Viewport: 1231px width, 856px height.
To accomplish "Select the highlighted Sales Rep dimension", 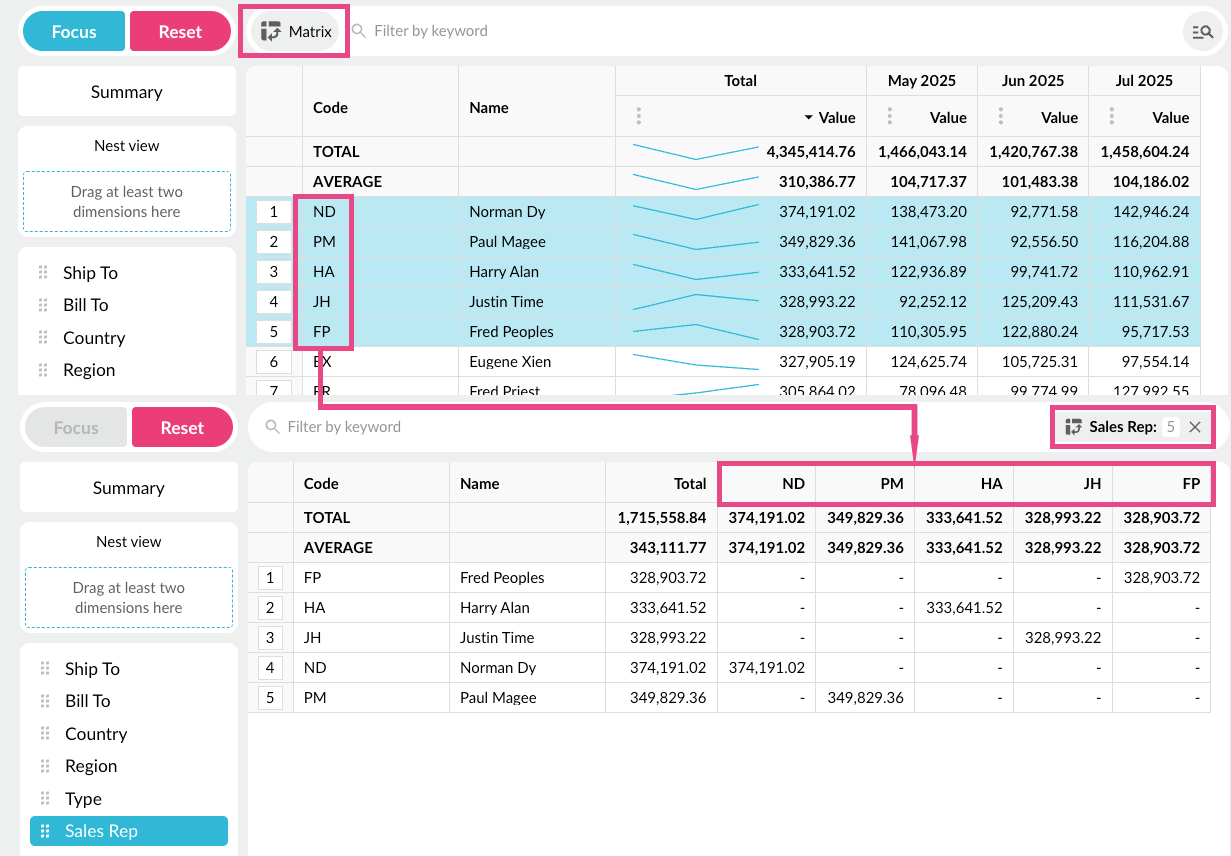I will tap(129, 831).
